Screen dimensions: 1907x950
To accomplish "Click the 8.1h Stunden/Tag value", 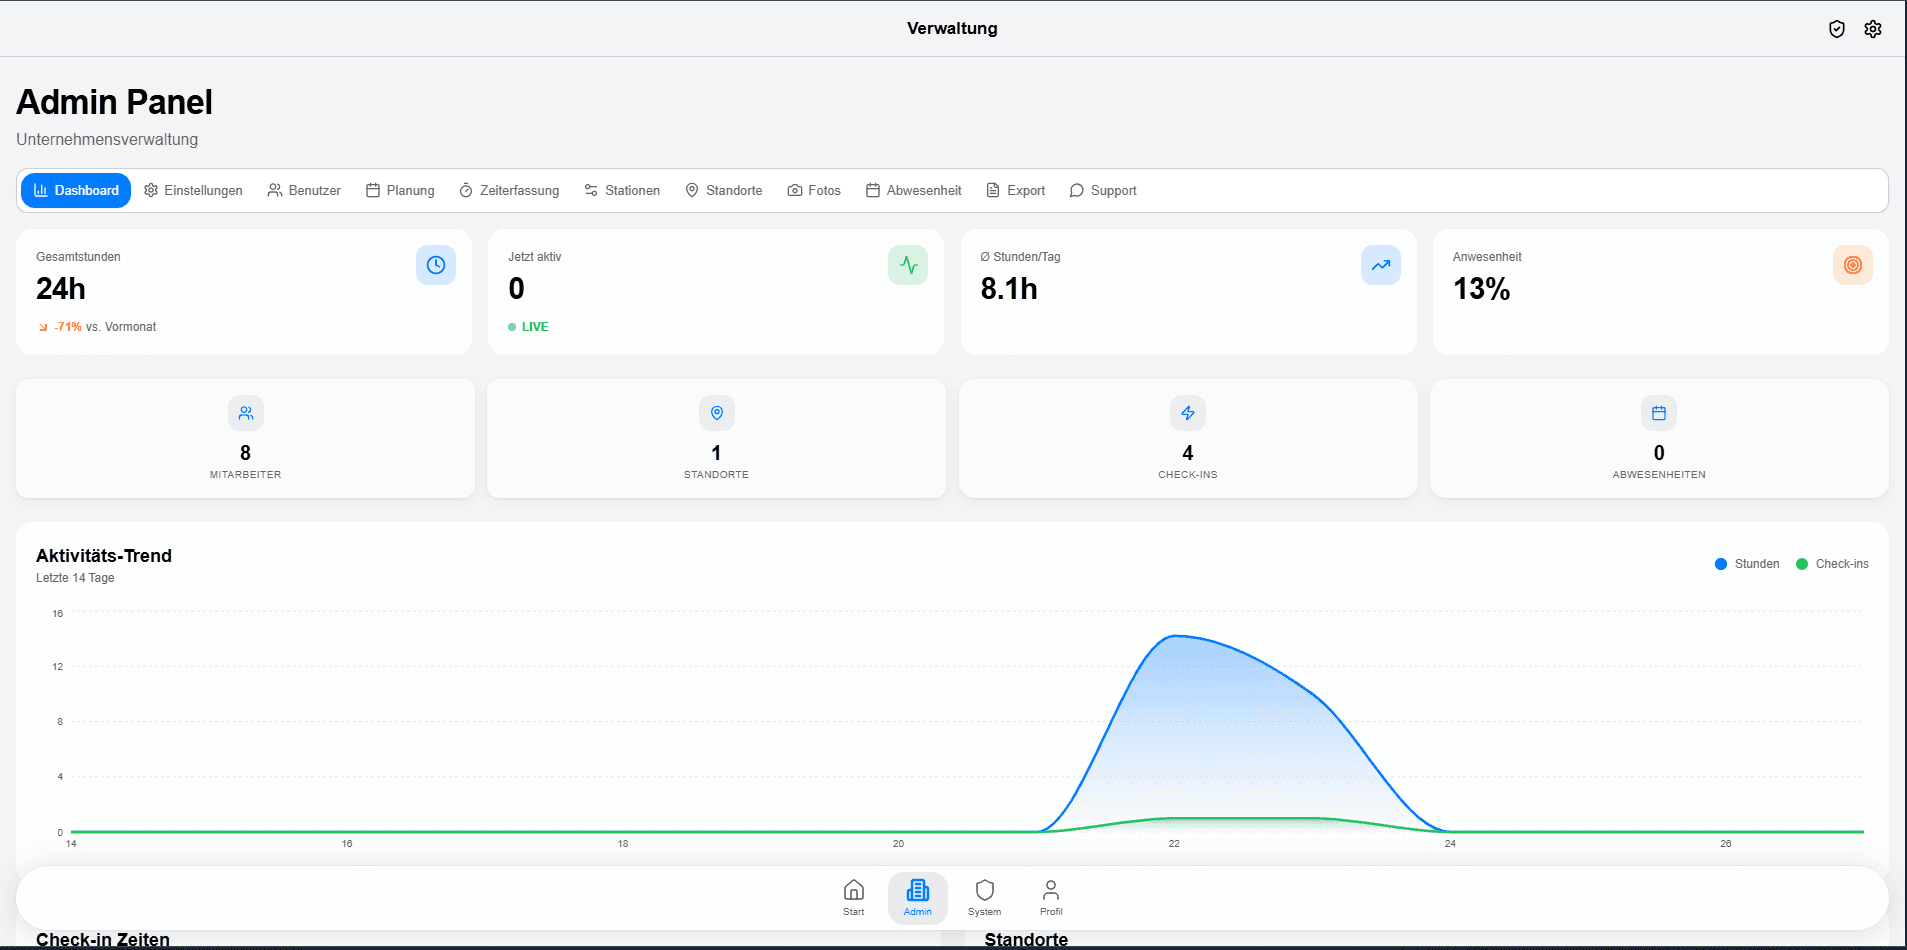I will pyautogui.click(x=1009, y=289).
